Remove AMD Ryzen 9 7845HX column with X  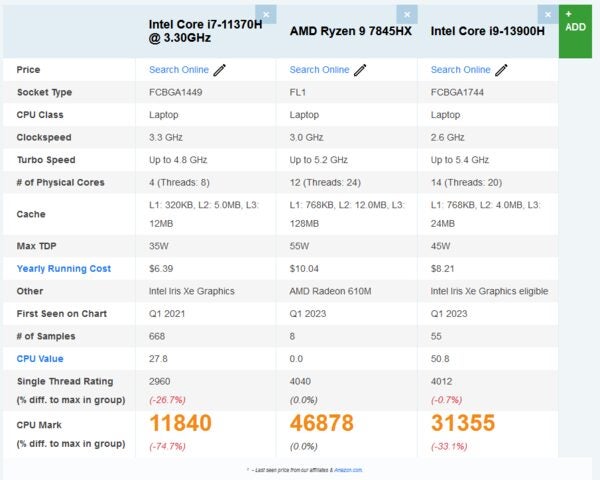tap(407, 15)
